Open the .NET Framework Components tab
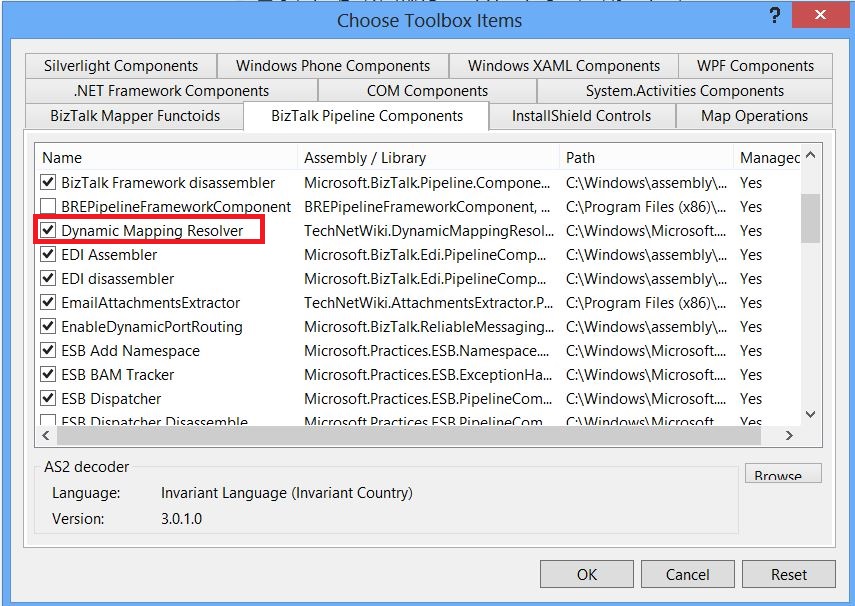Image resolution: width=855 pixels, height=606 pixels. 171,91
